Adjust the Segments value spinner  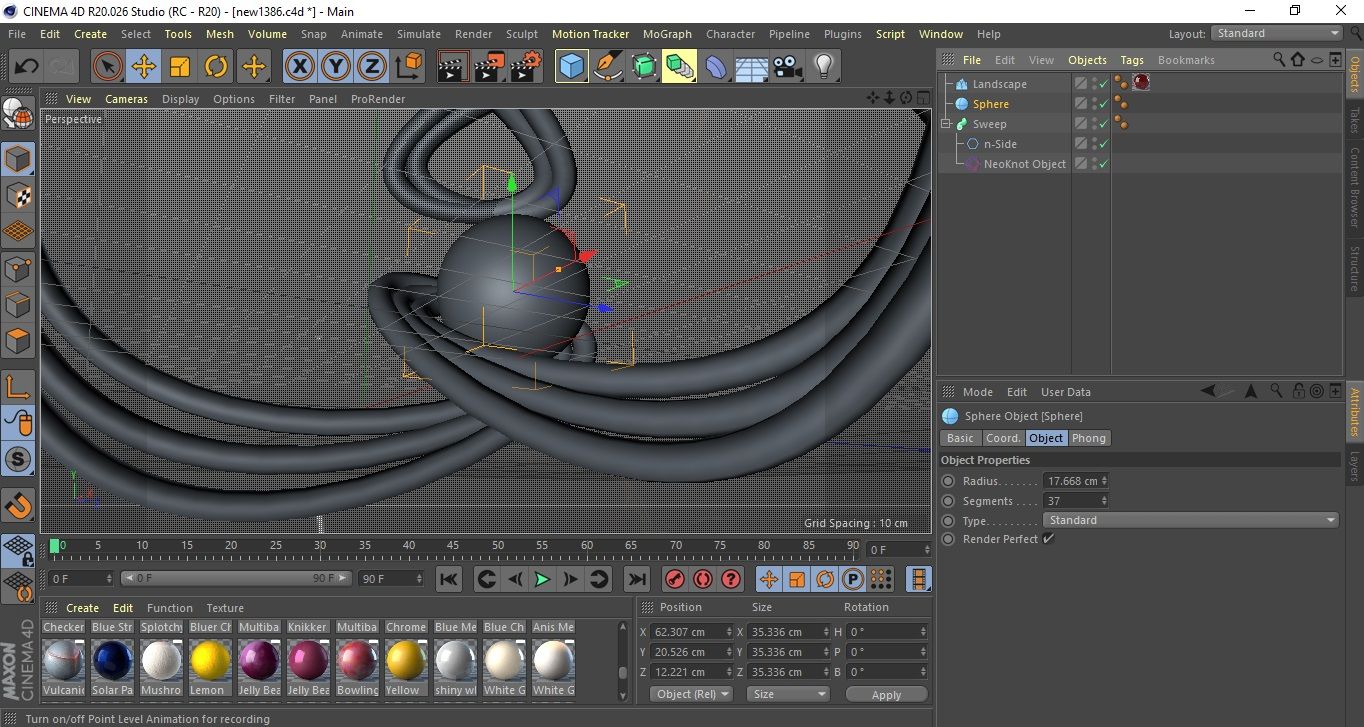(1104, 501)
